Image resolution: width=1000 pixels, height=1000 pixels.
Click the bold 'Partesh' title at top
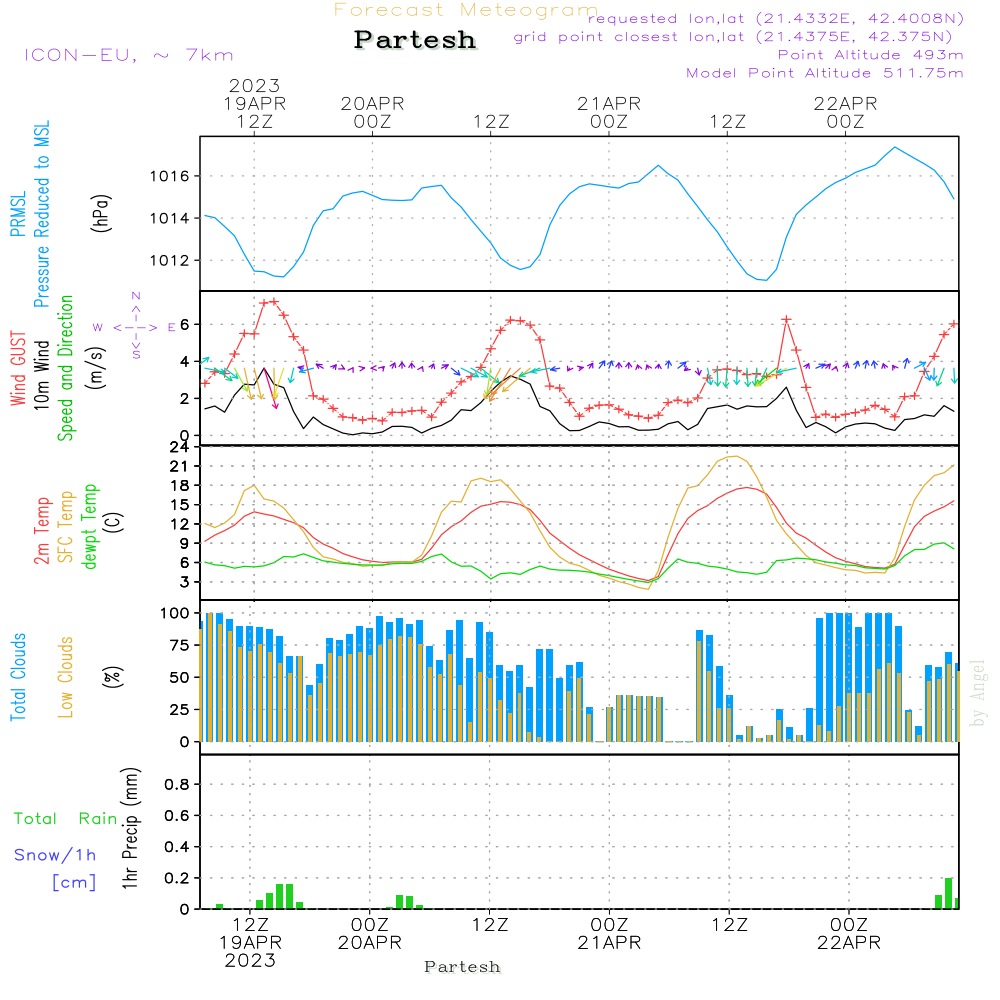pos(415,40)
